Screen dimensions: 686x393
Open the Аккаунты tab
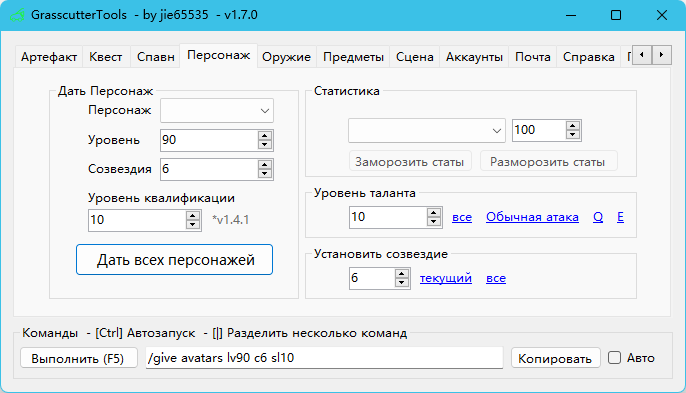click(474, 57)
